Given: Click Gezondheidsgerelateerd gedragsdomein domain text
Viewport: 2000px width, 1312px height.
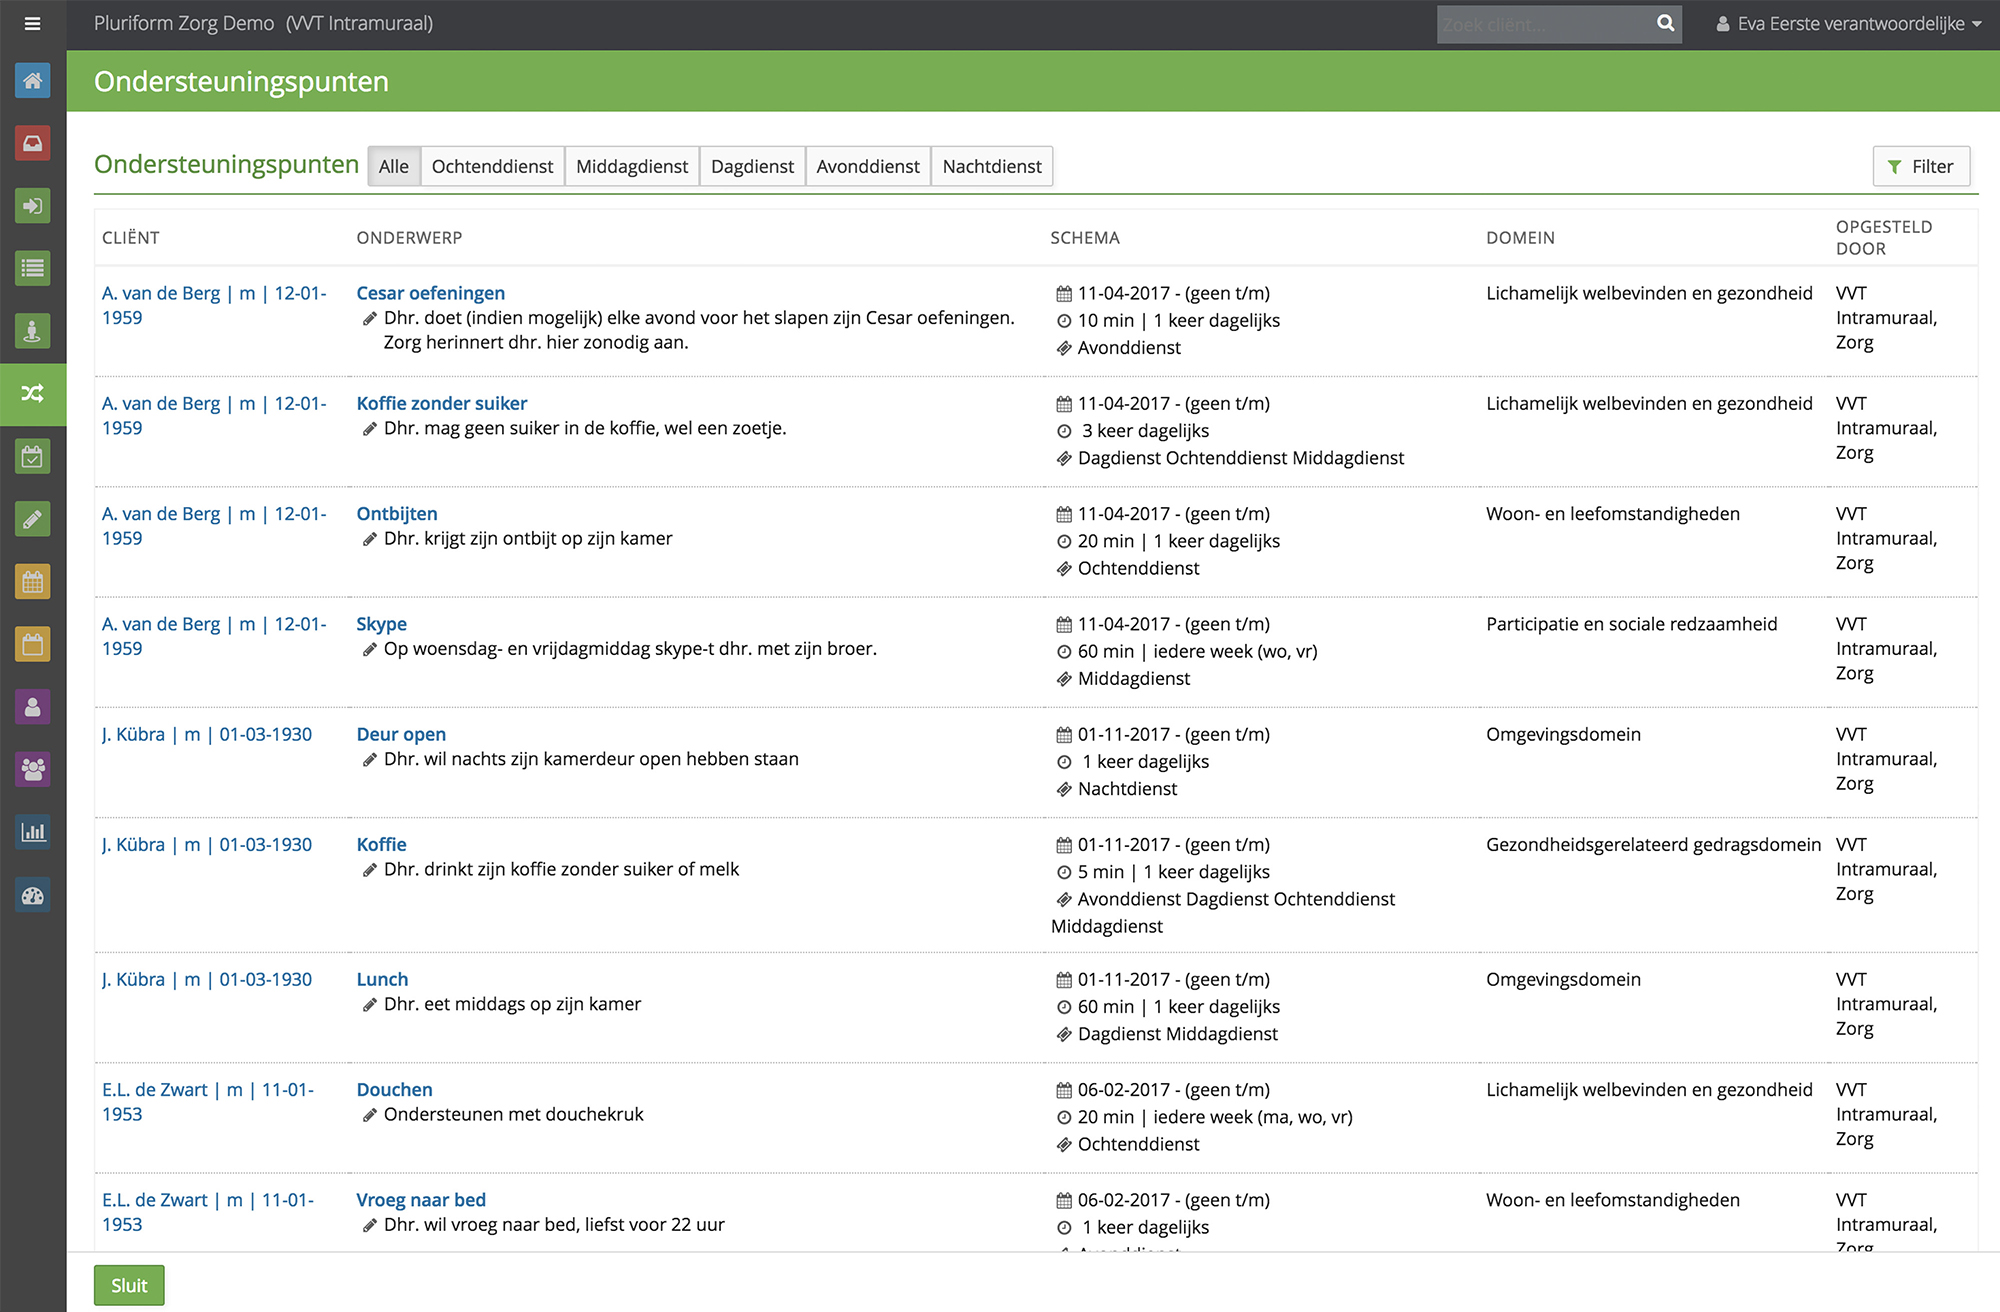Looking at the screenshot, I should (x=1653, y=844).
